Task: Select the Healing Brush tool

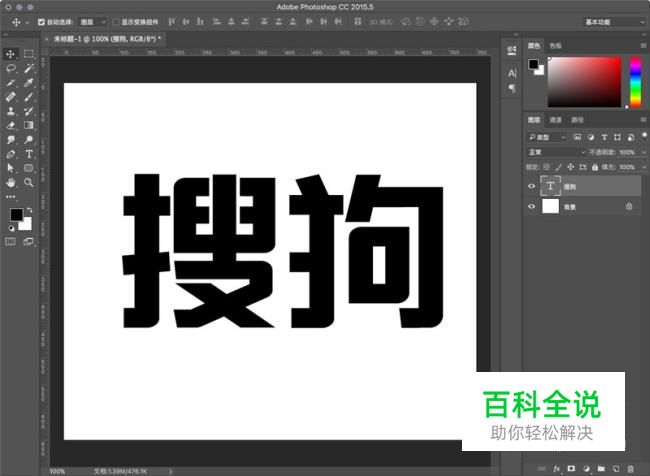Action: pos(10,97)
